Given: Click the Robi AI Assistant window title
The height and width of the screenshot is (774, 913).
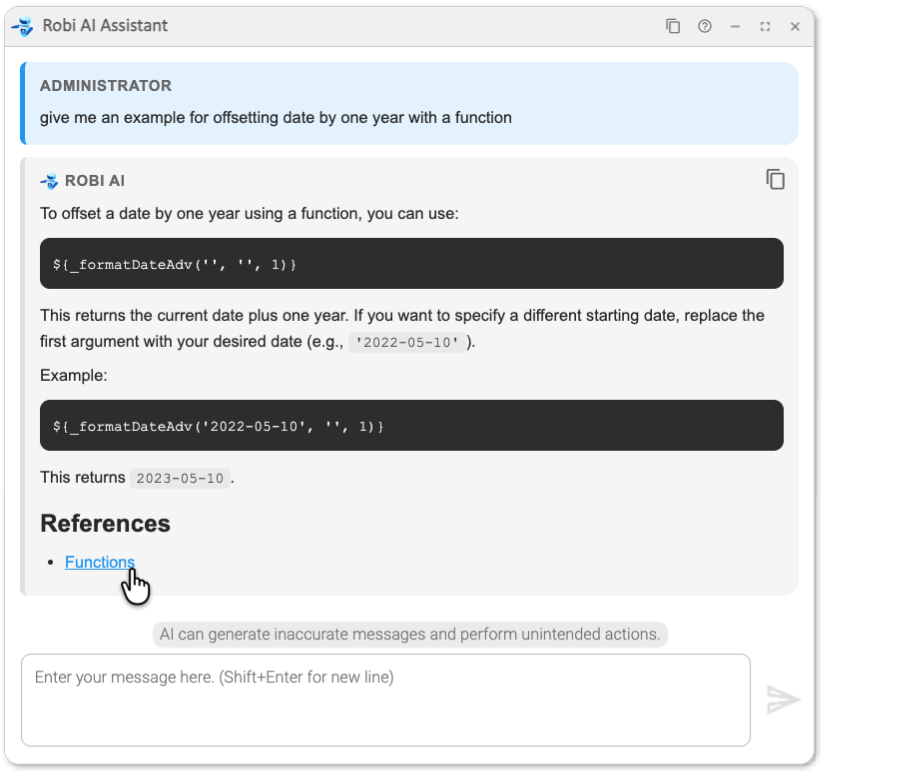Looking at the screenshot, I should point(105,26).
